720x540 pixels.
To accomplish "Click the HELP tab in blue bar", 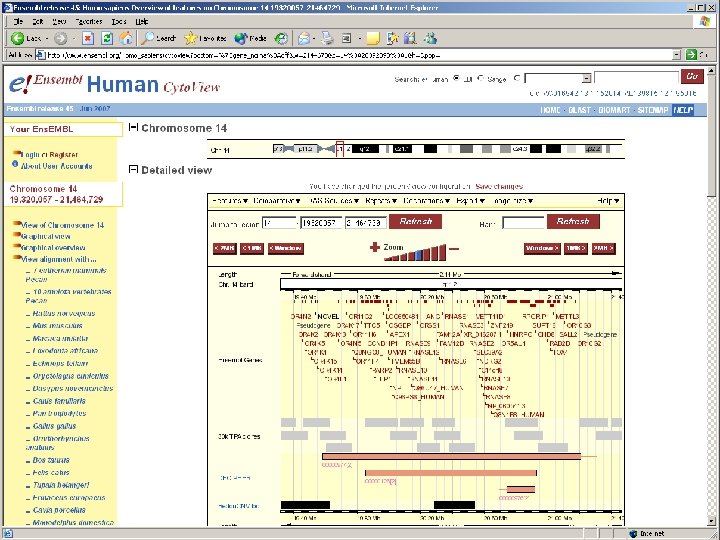I will (683, 110).
